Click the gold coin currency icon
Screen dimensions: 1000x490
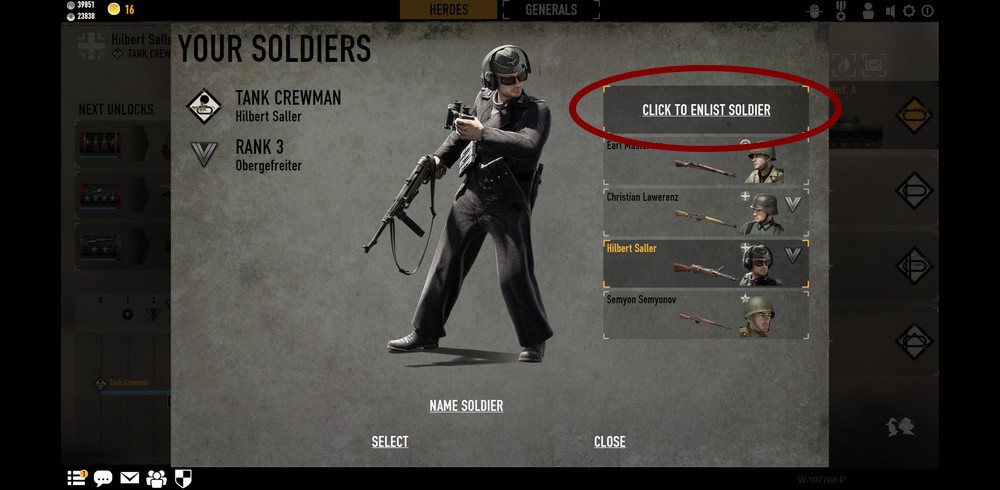114,9
